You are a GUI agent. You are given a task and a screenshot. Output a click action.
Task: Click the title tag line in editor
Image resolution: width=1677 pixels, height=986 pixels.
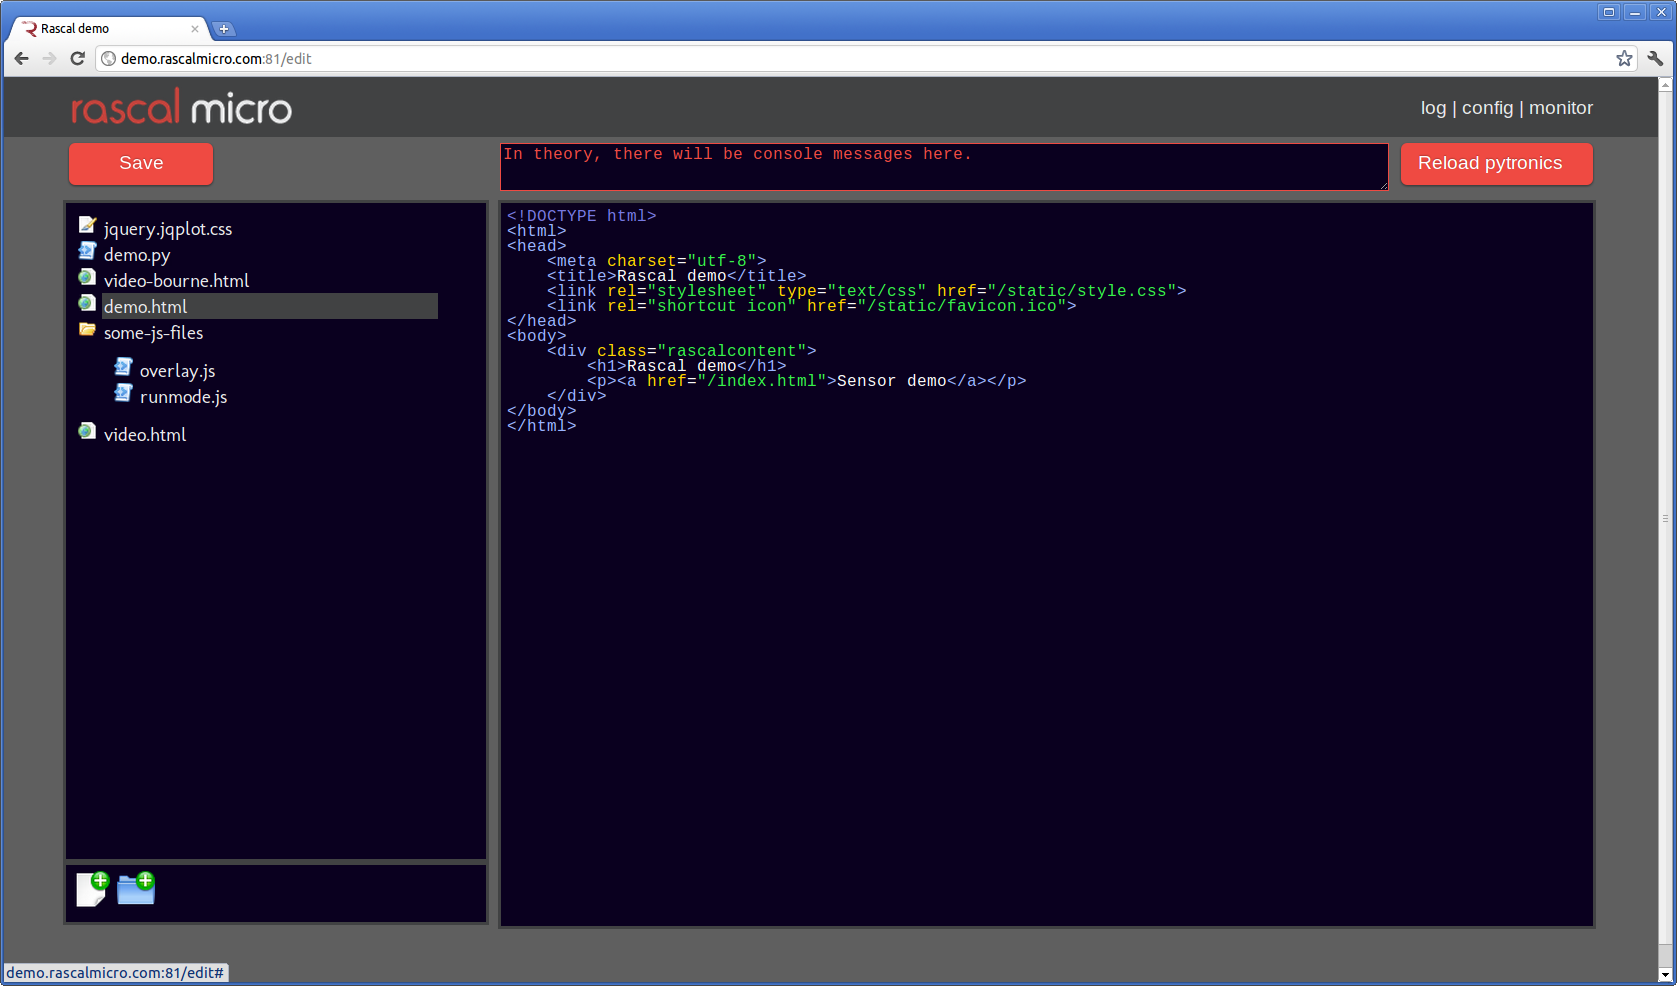pyautogui.click(x=676, y=276)
